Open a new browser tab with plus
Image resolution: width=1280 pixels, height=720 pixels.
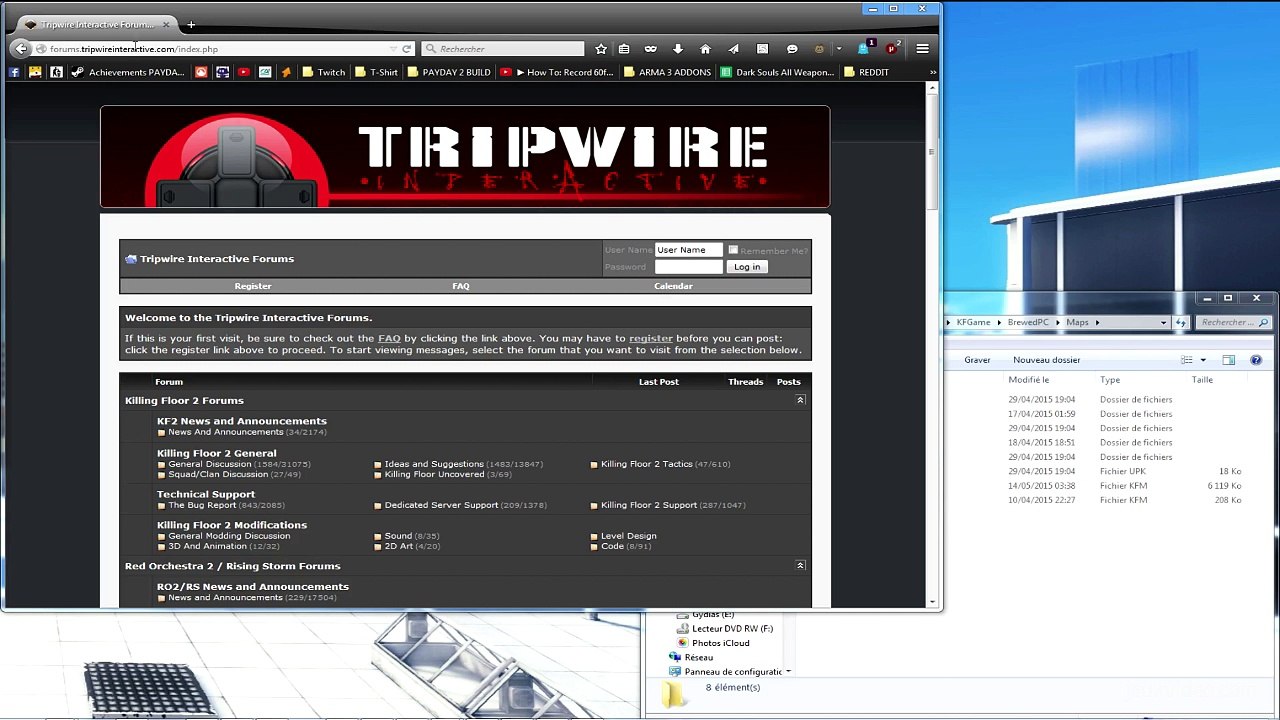(x=191, y=24)
